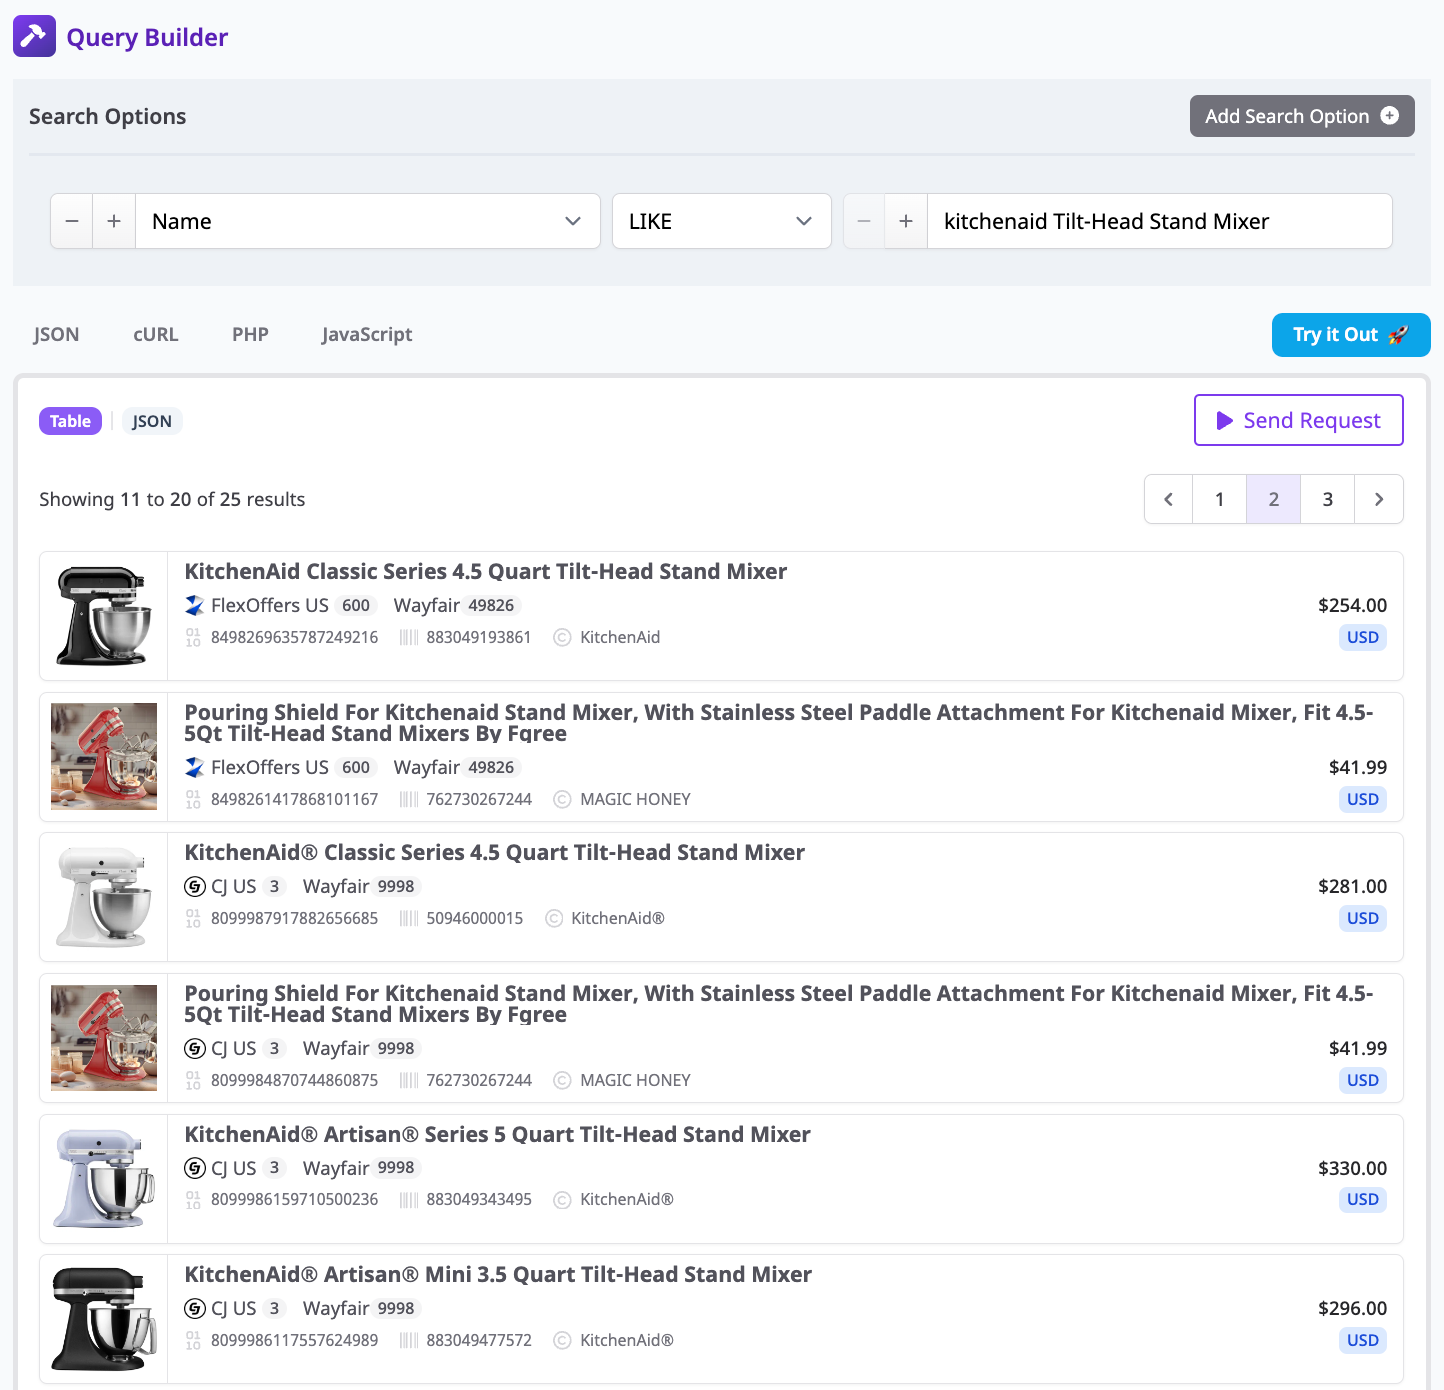Click the Query Builder hammer logo icon
Viewport: 1444px width, 1390px height.
pyautogui.click(x=34, y=36)
